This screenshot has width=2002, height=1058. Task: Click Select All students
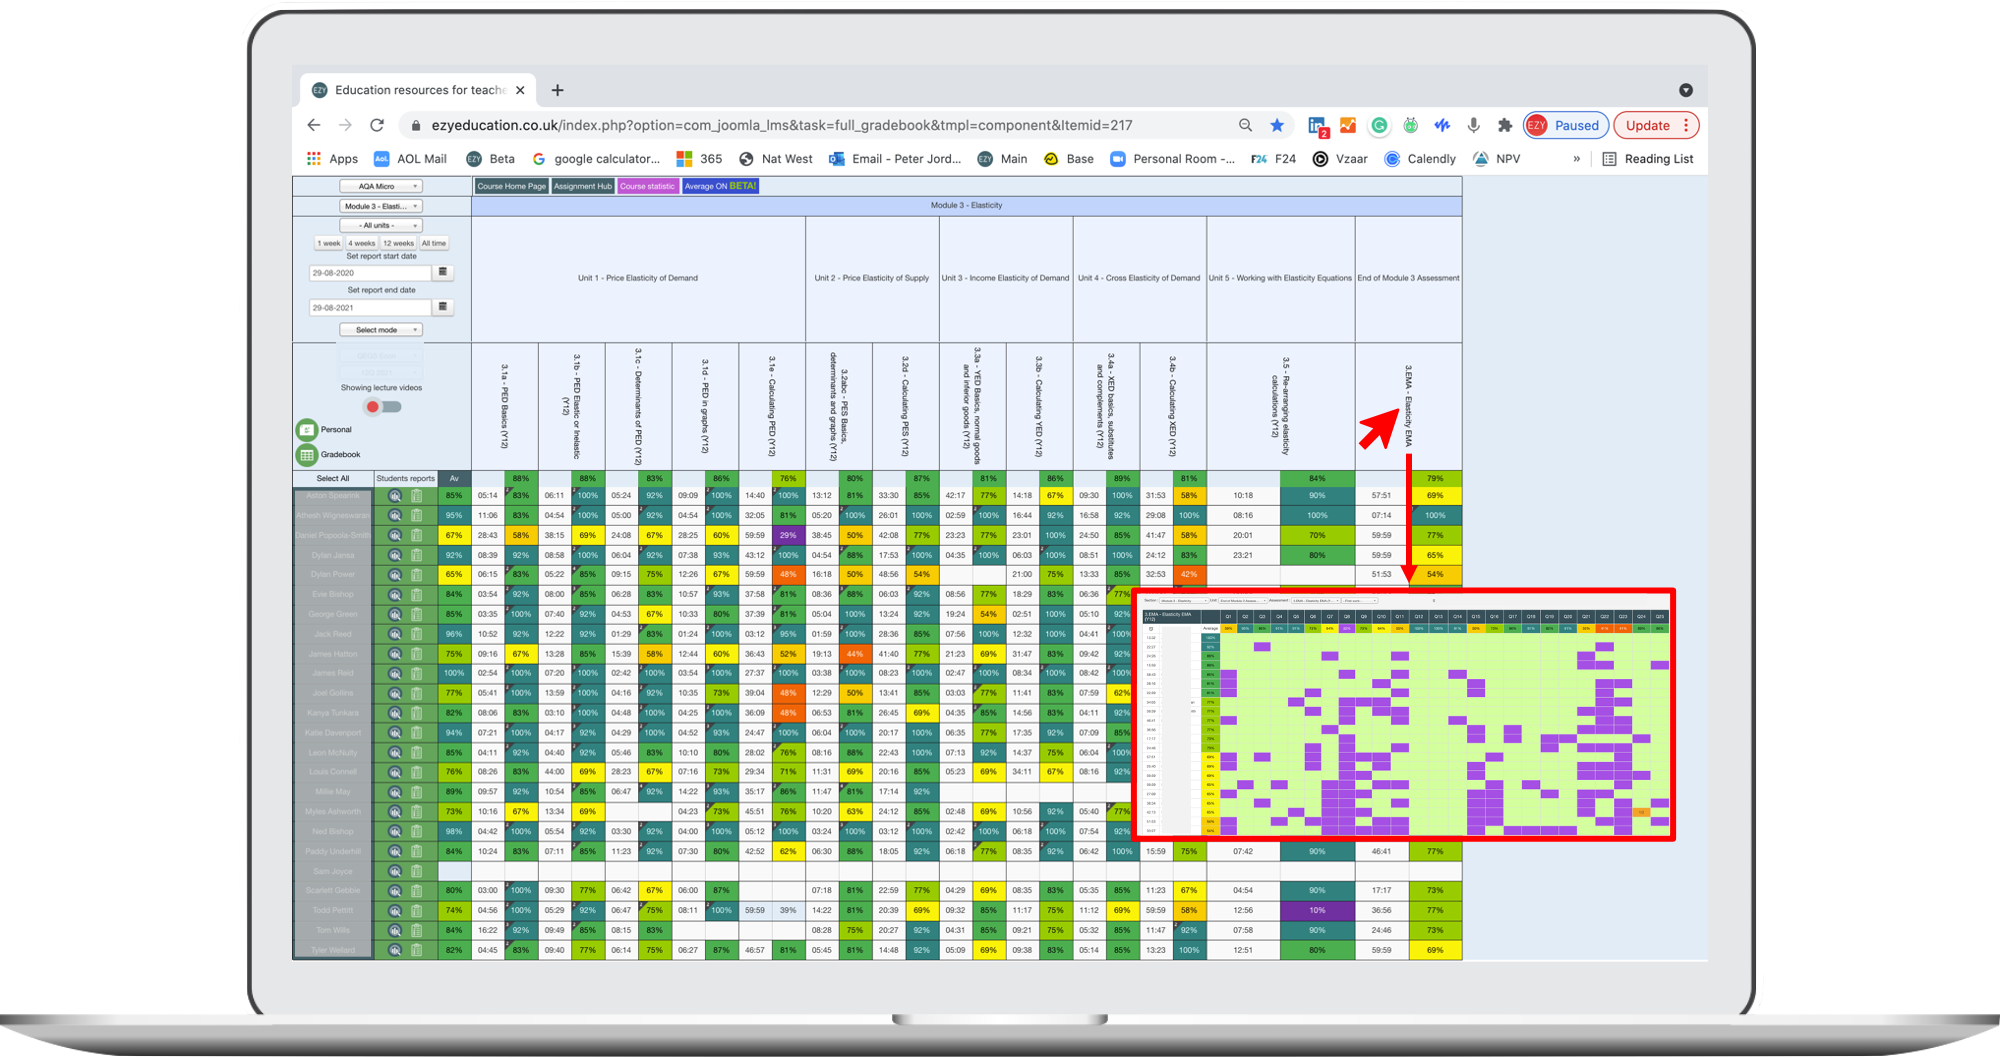tap(333, 479)
